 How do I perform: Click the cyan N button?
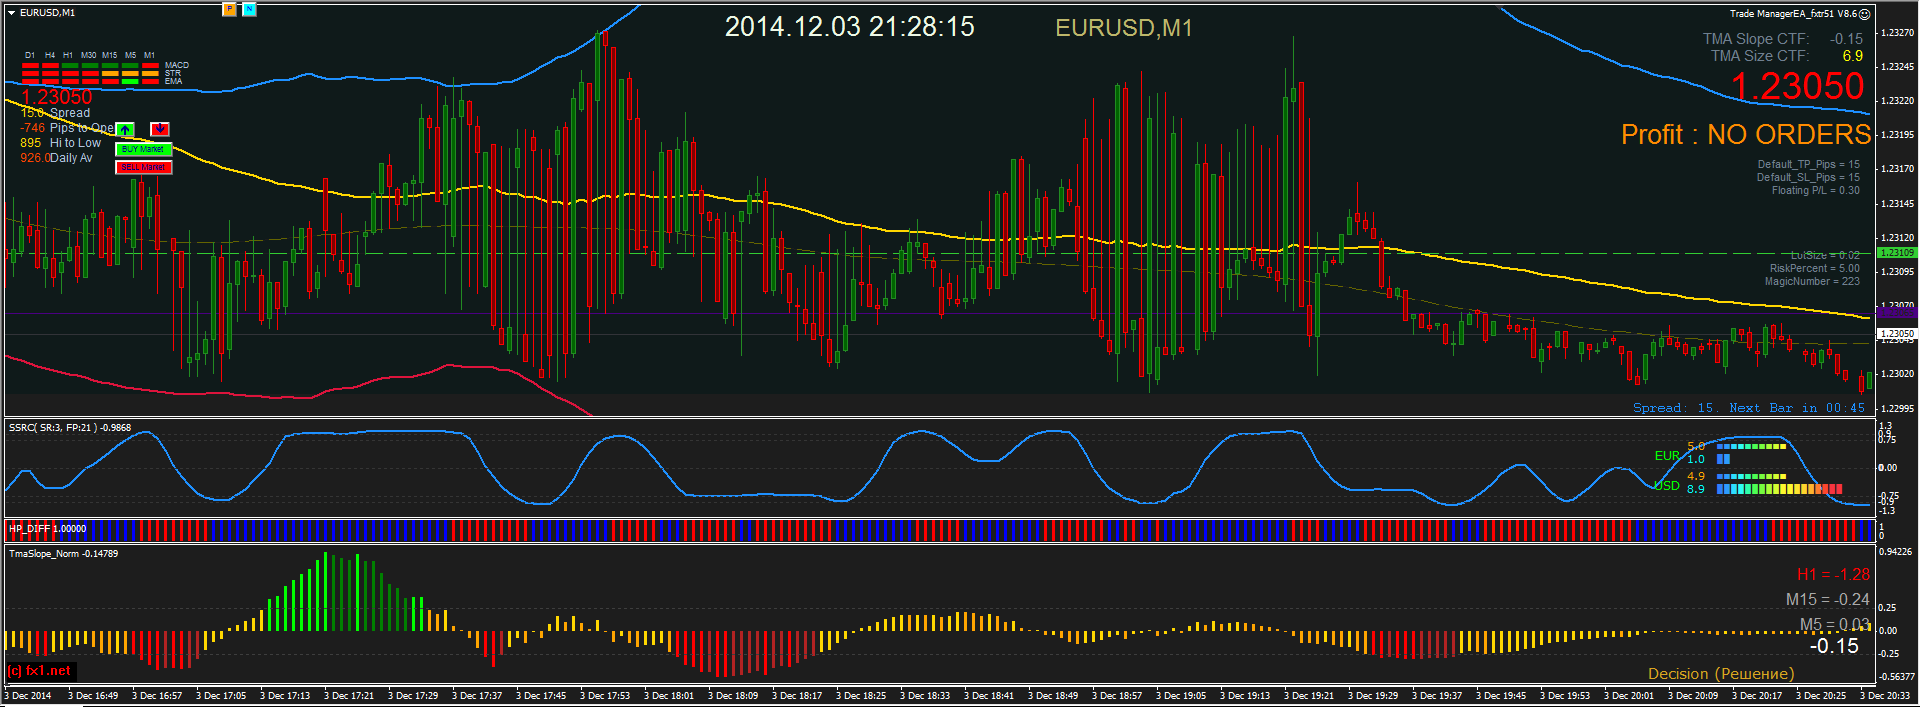pos(249,9)
